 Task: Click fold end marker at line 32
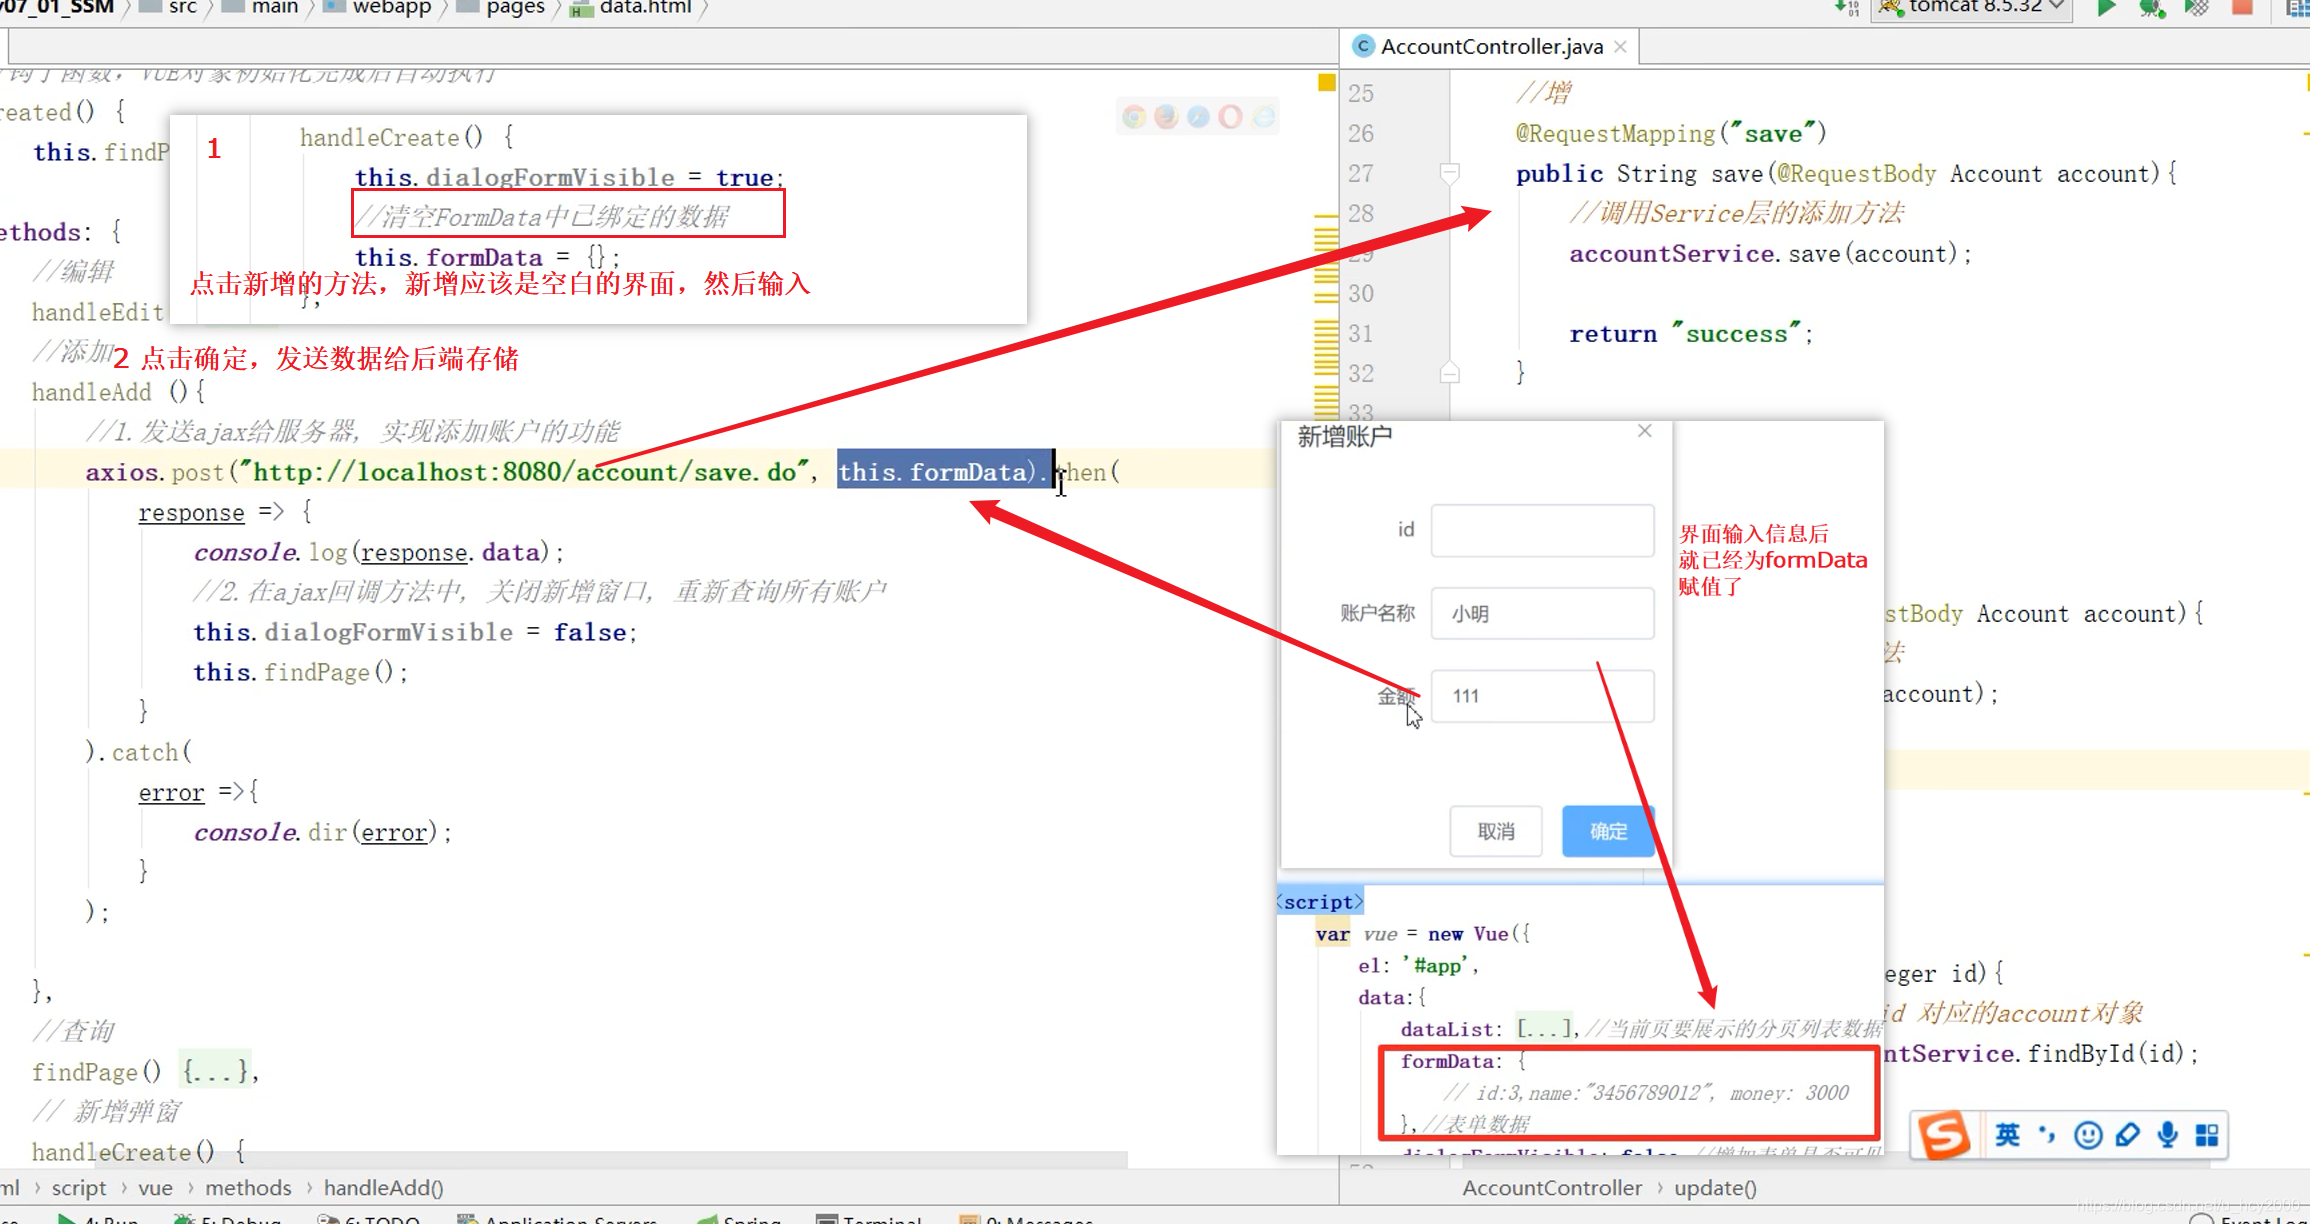pyautogui.click(x=1449, y=373)
